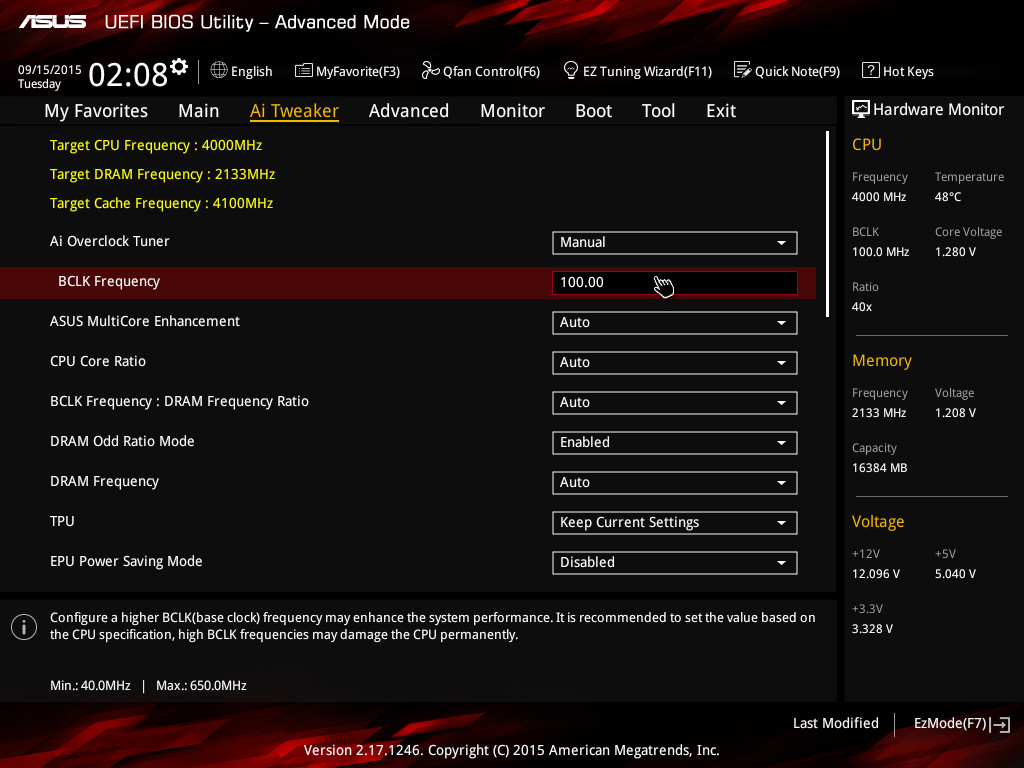Change DRAM Odd Ratio Mode from Enabled
Image resolution: width=1024 pixels, height=768 pixels.
tap(674, 442)
